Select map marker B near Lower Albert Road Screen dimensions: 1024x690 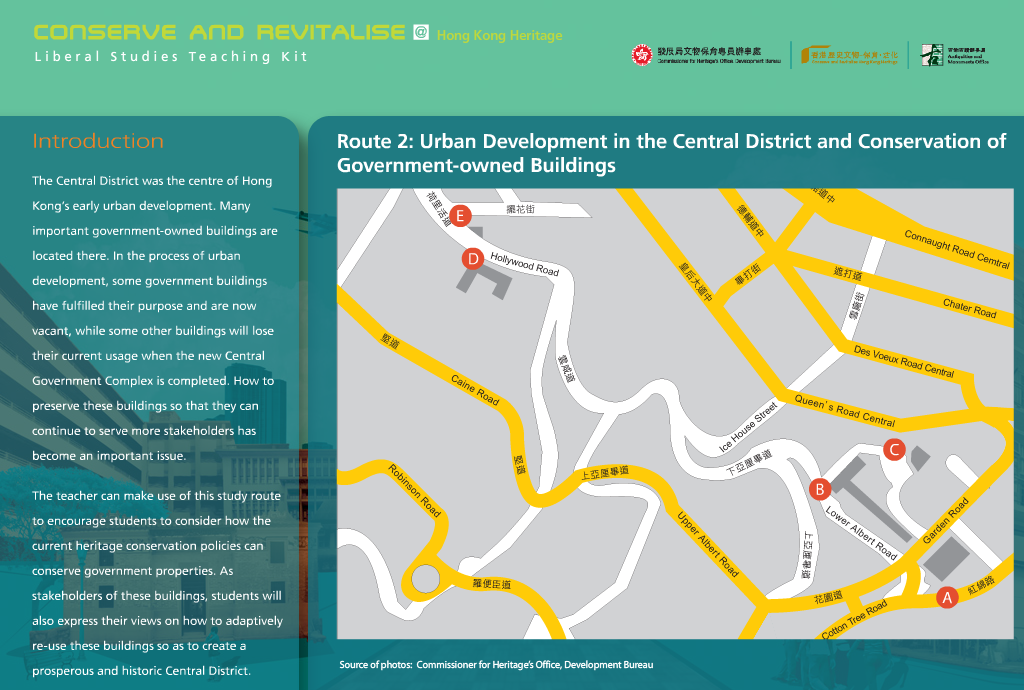coord(819,489)
